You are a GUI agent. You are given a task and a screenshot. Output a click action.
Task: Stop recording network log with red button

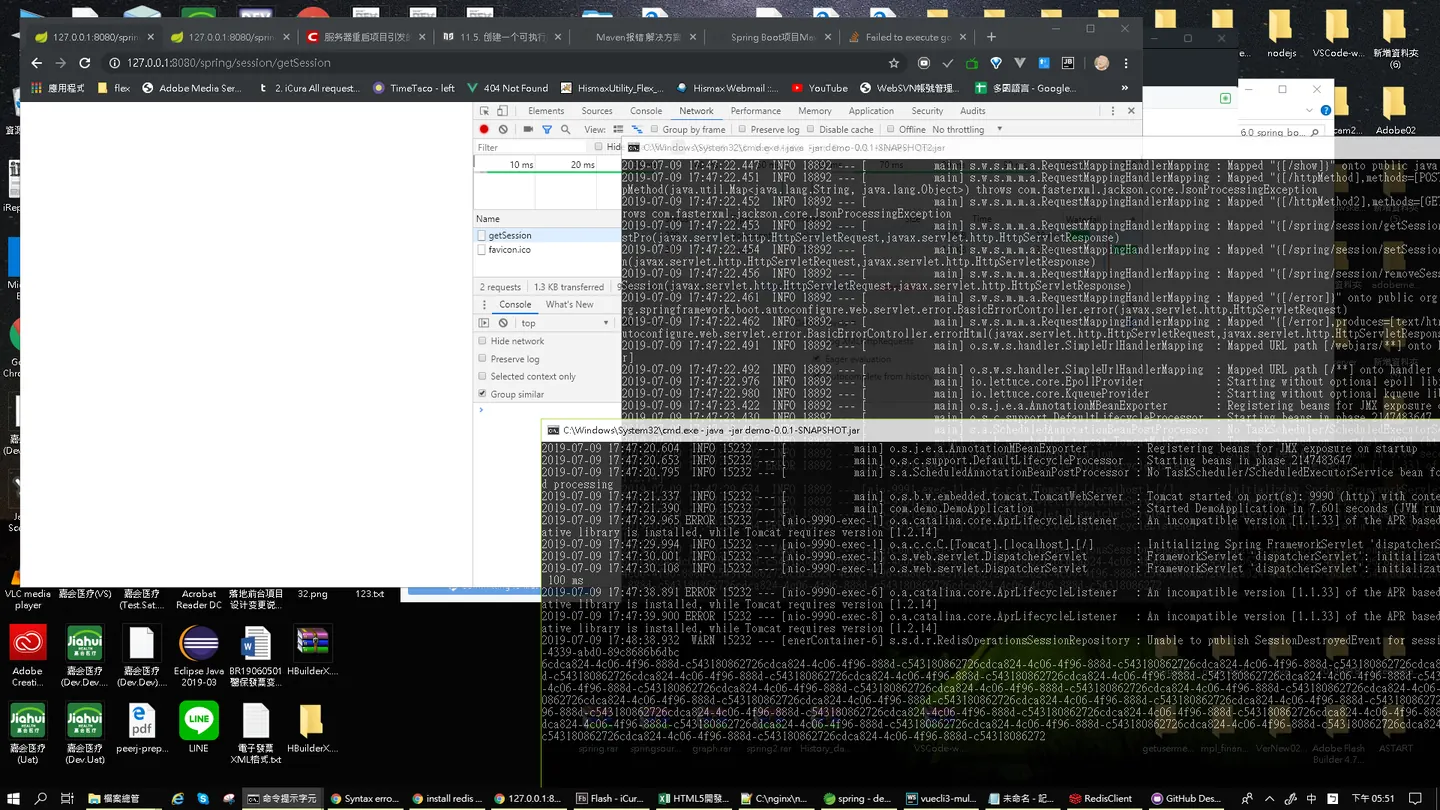(x=484, y=129)
